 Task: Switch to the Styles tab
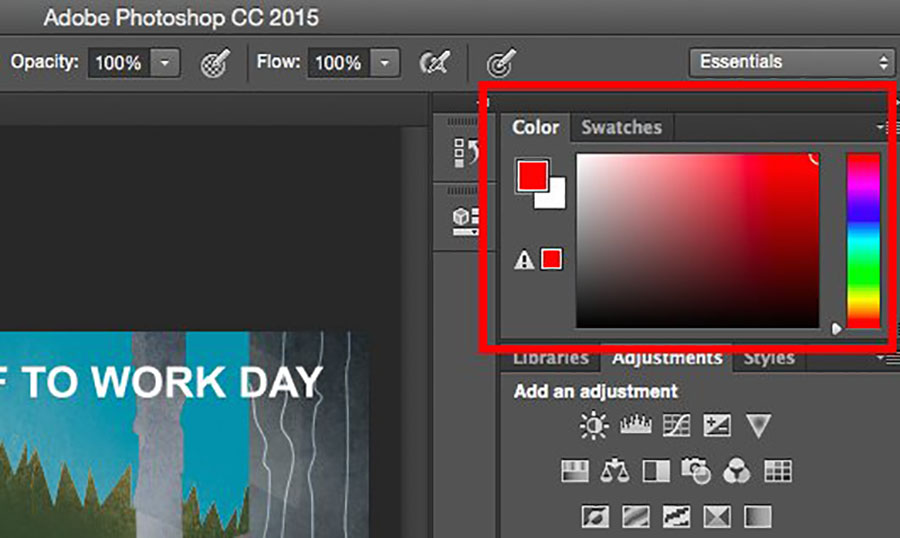pos(768,358)
